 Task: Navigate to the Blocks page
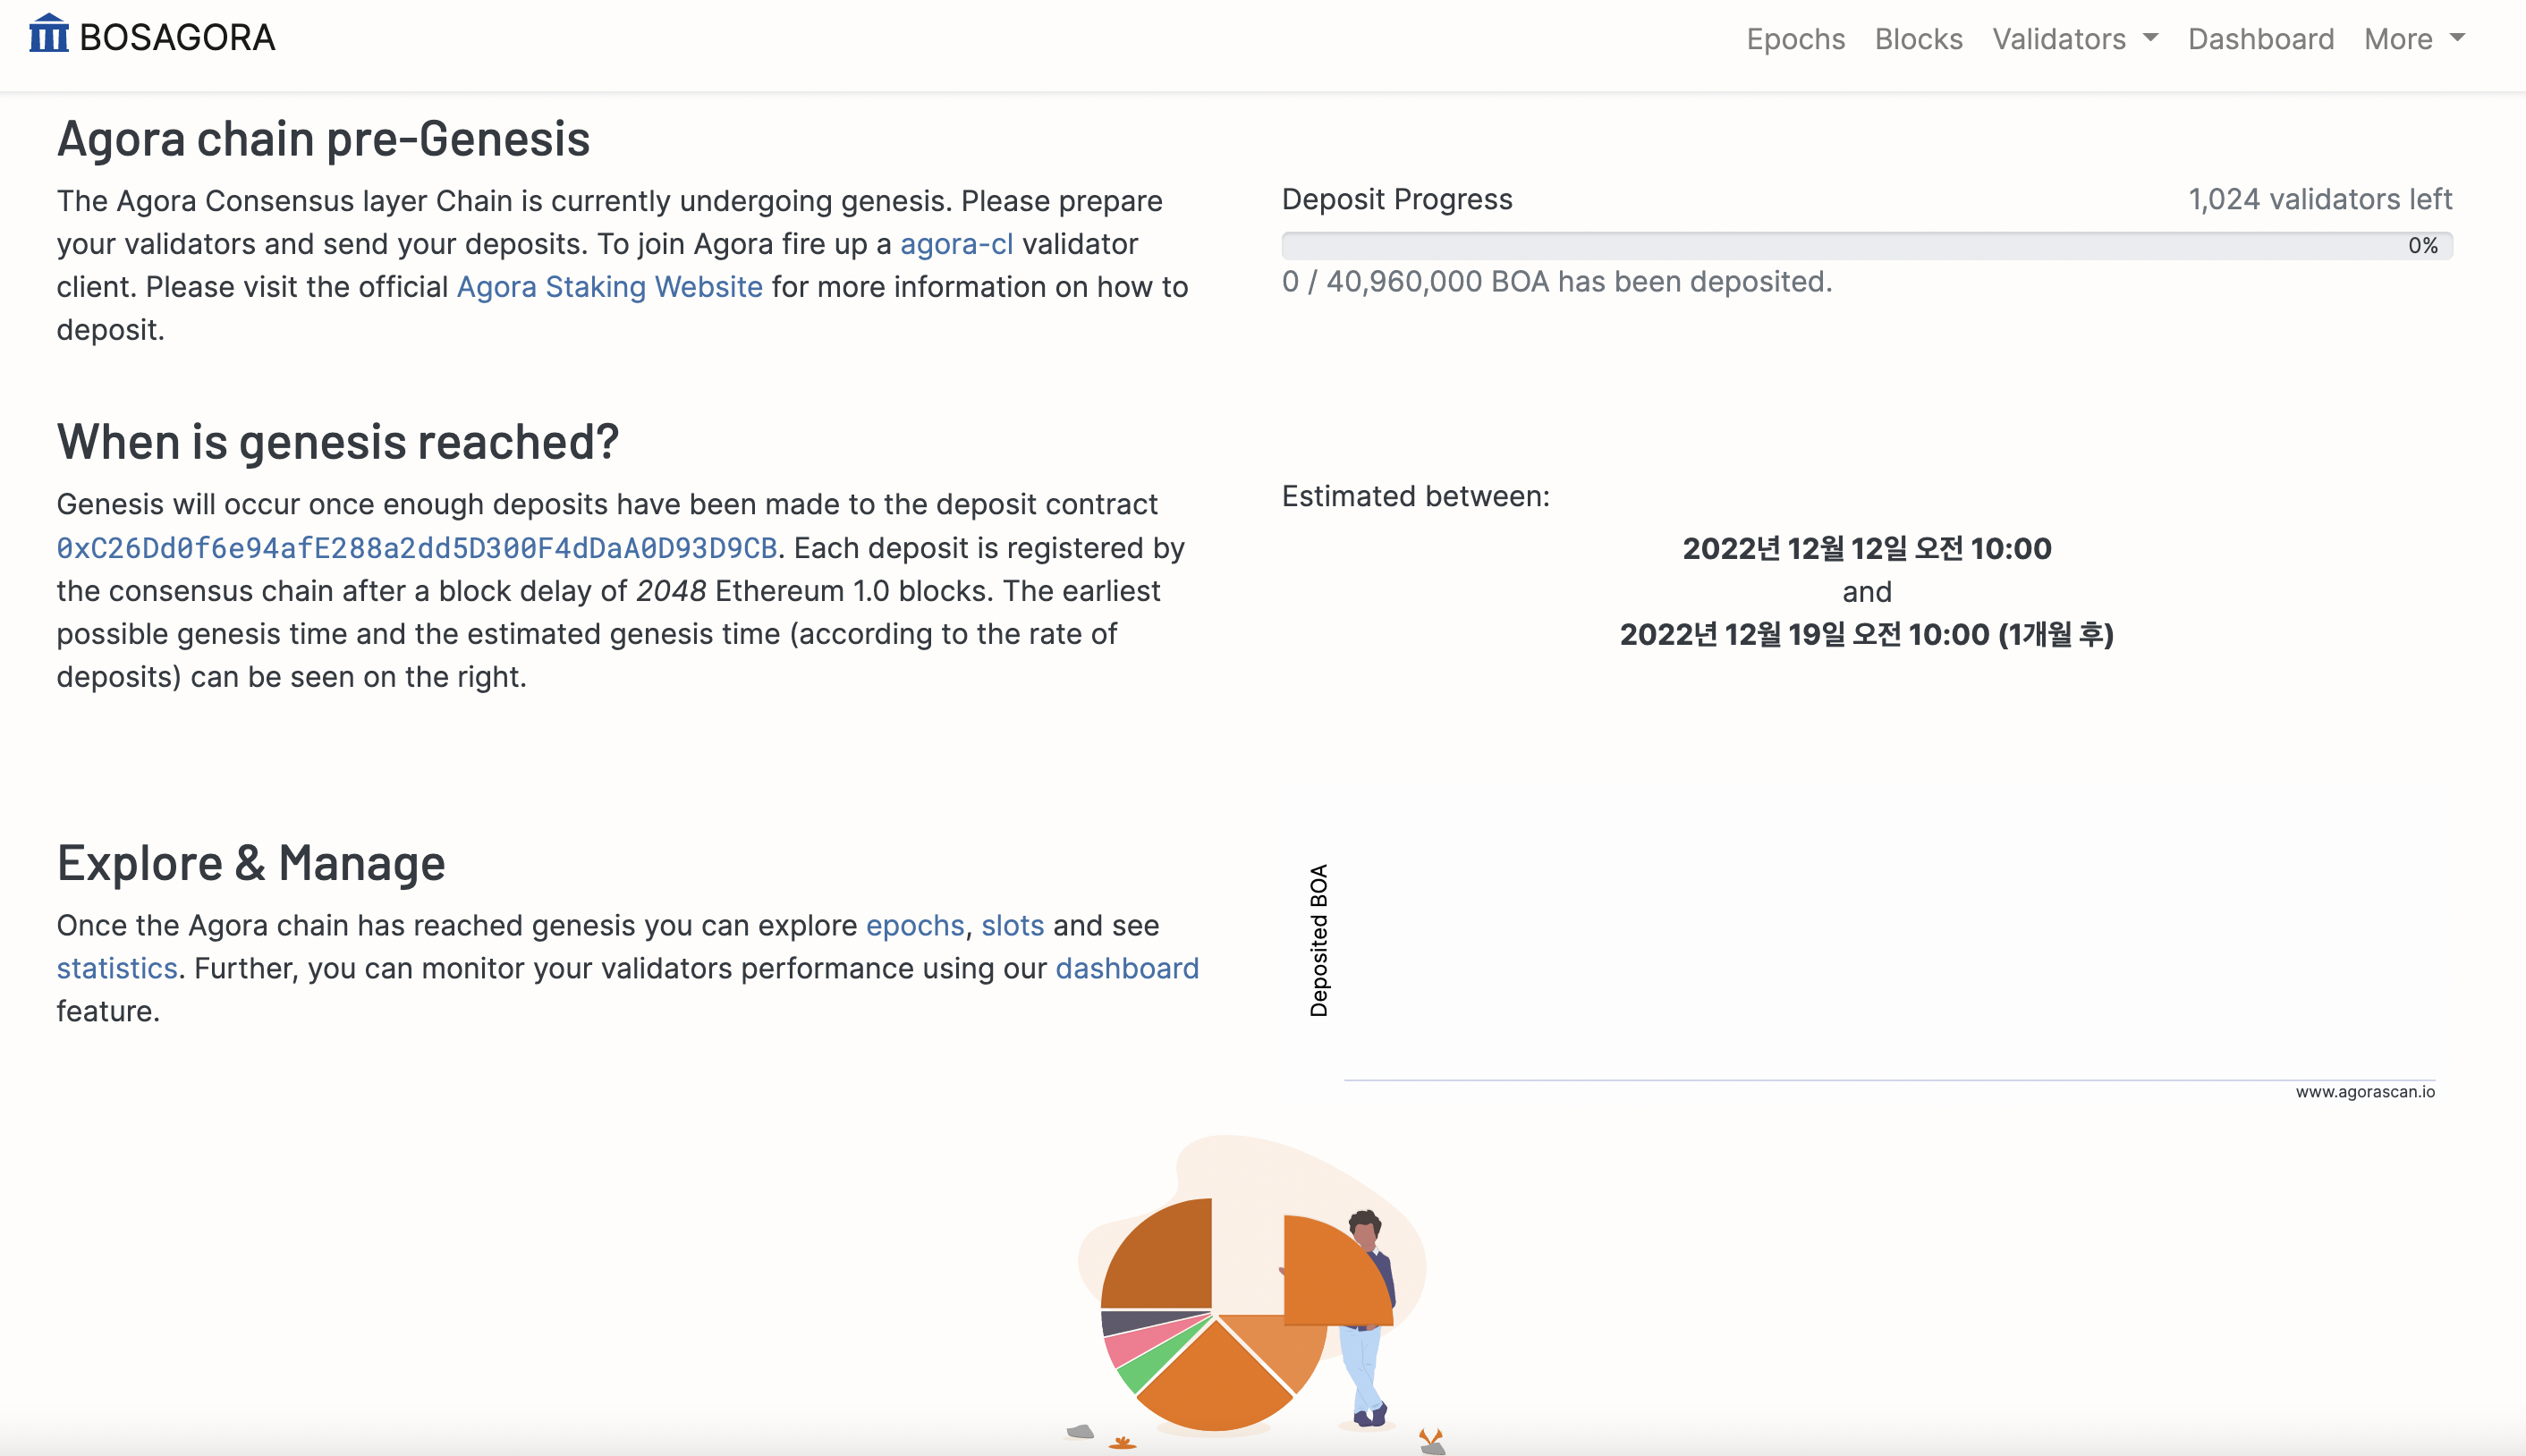point(1917,38)
